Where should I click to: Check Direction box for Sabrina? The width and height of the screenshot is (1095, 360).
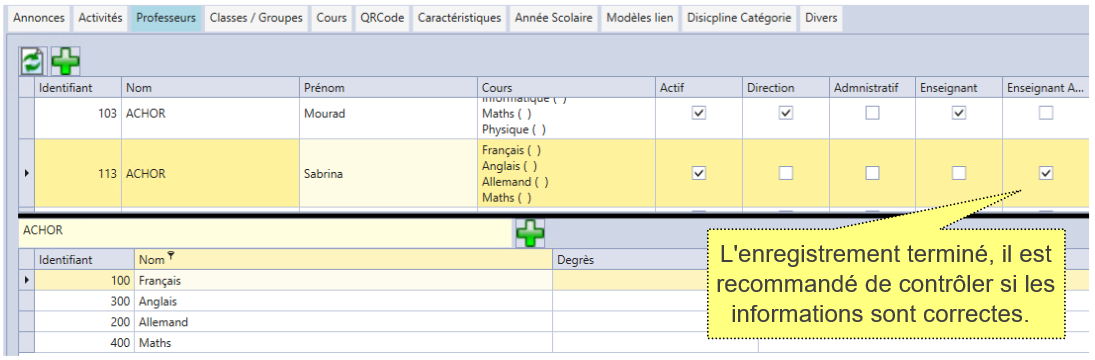(786, 173)
